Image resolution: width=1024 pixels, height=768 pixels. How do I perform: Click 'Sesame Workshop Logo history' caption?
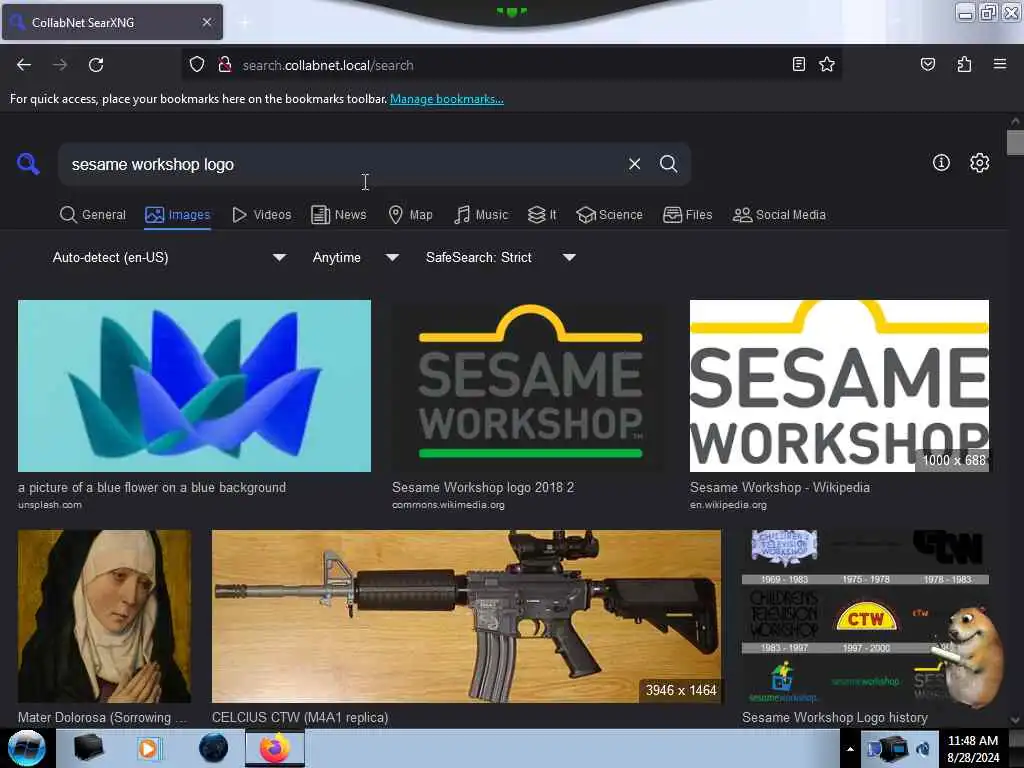point(835,717)
